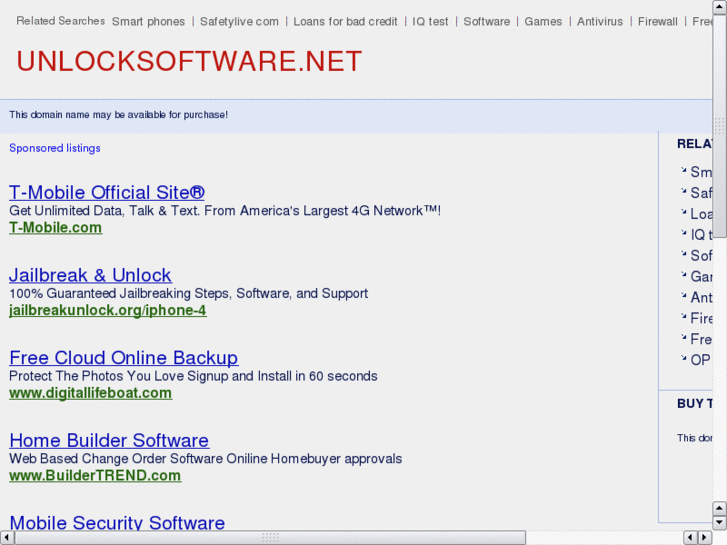Image resolution: width=727 pixels, height=545 pixels.
Task: Click the 'Saf' sidebar related link
Action: (701, 193)
